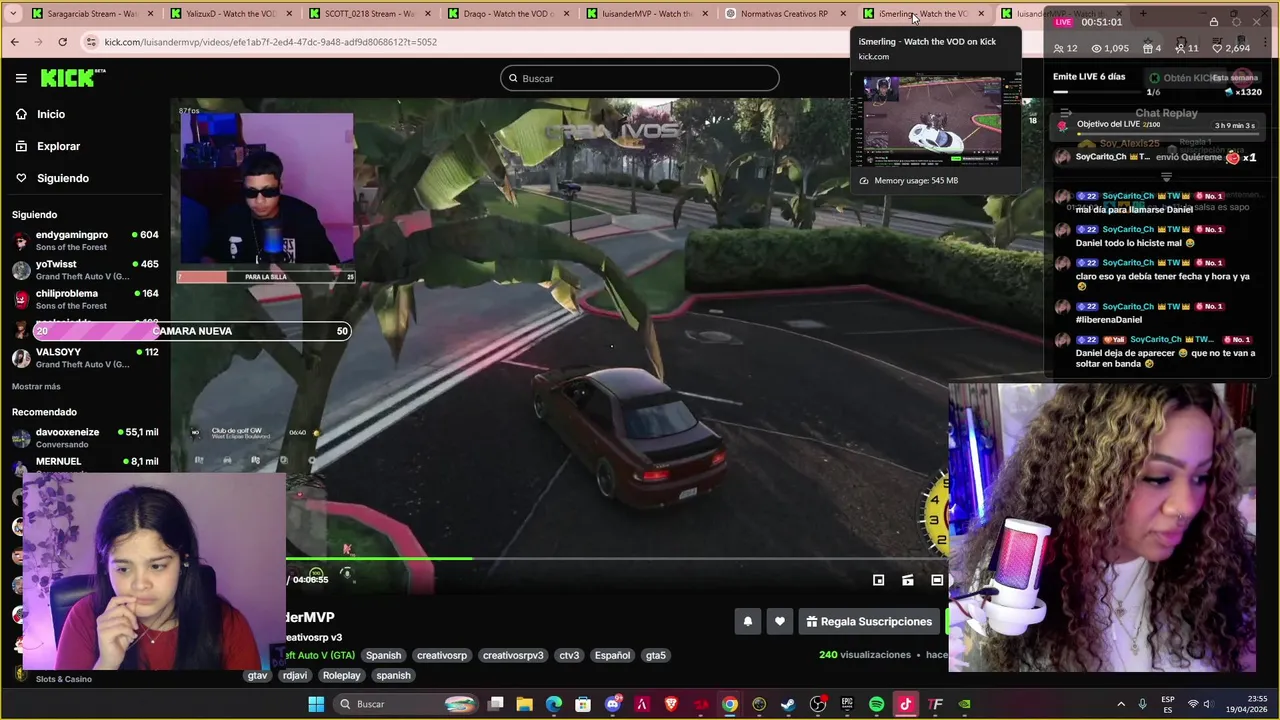Open Siguiendo page in the sidebar
The image size is (1280, 720).
[x=63, y=178]
